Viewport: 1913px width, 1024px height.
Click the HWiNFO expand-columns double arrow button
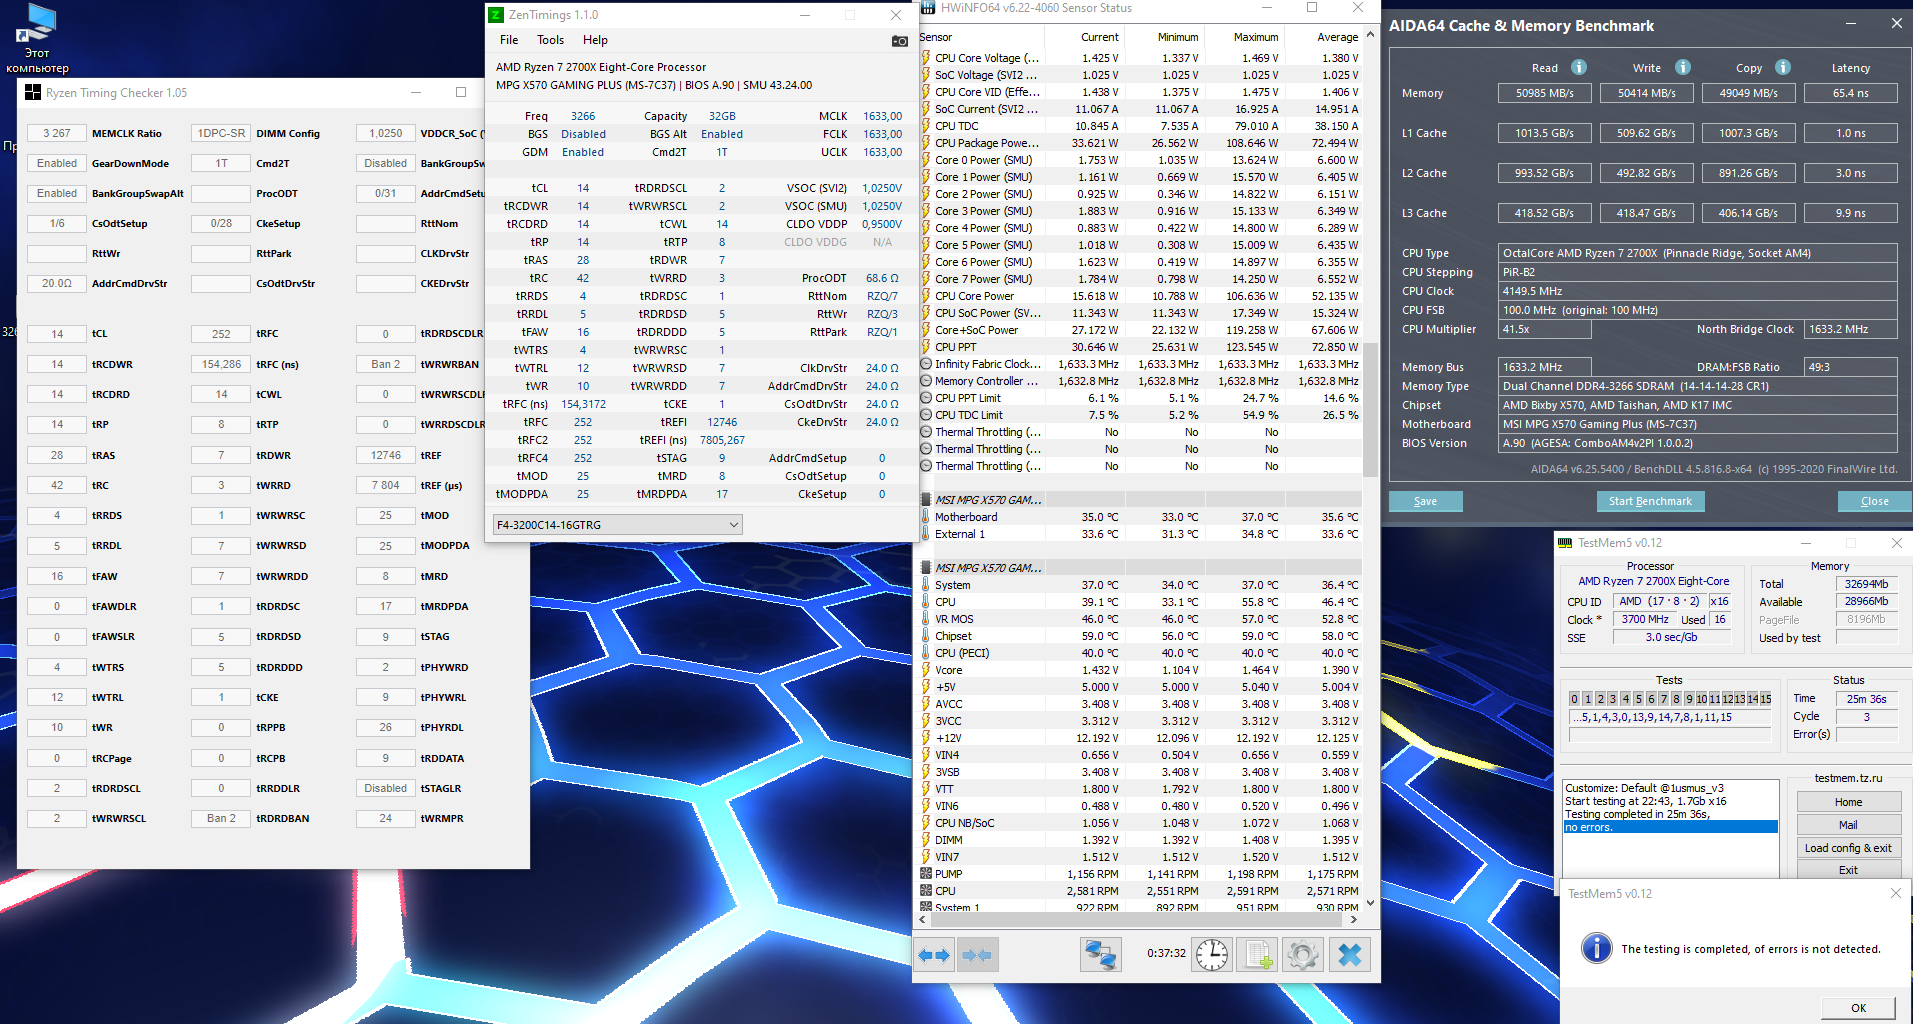tap(934, 955)
